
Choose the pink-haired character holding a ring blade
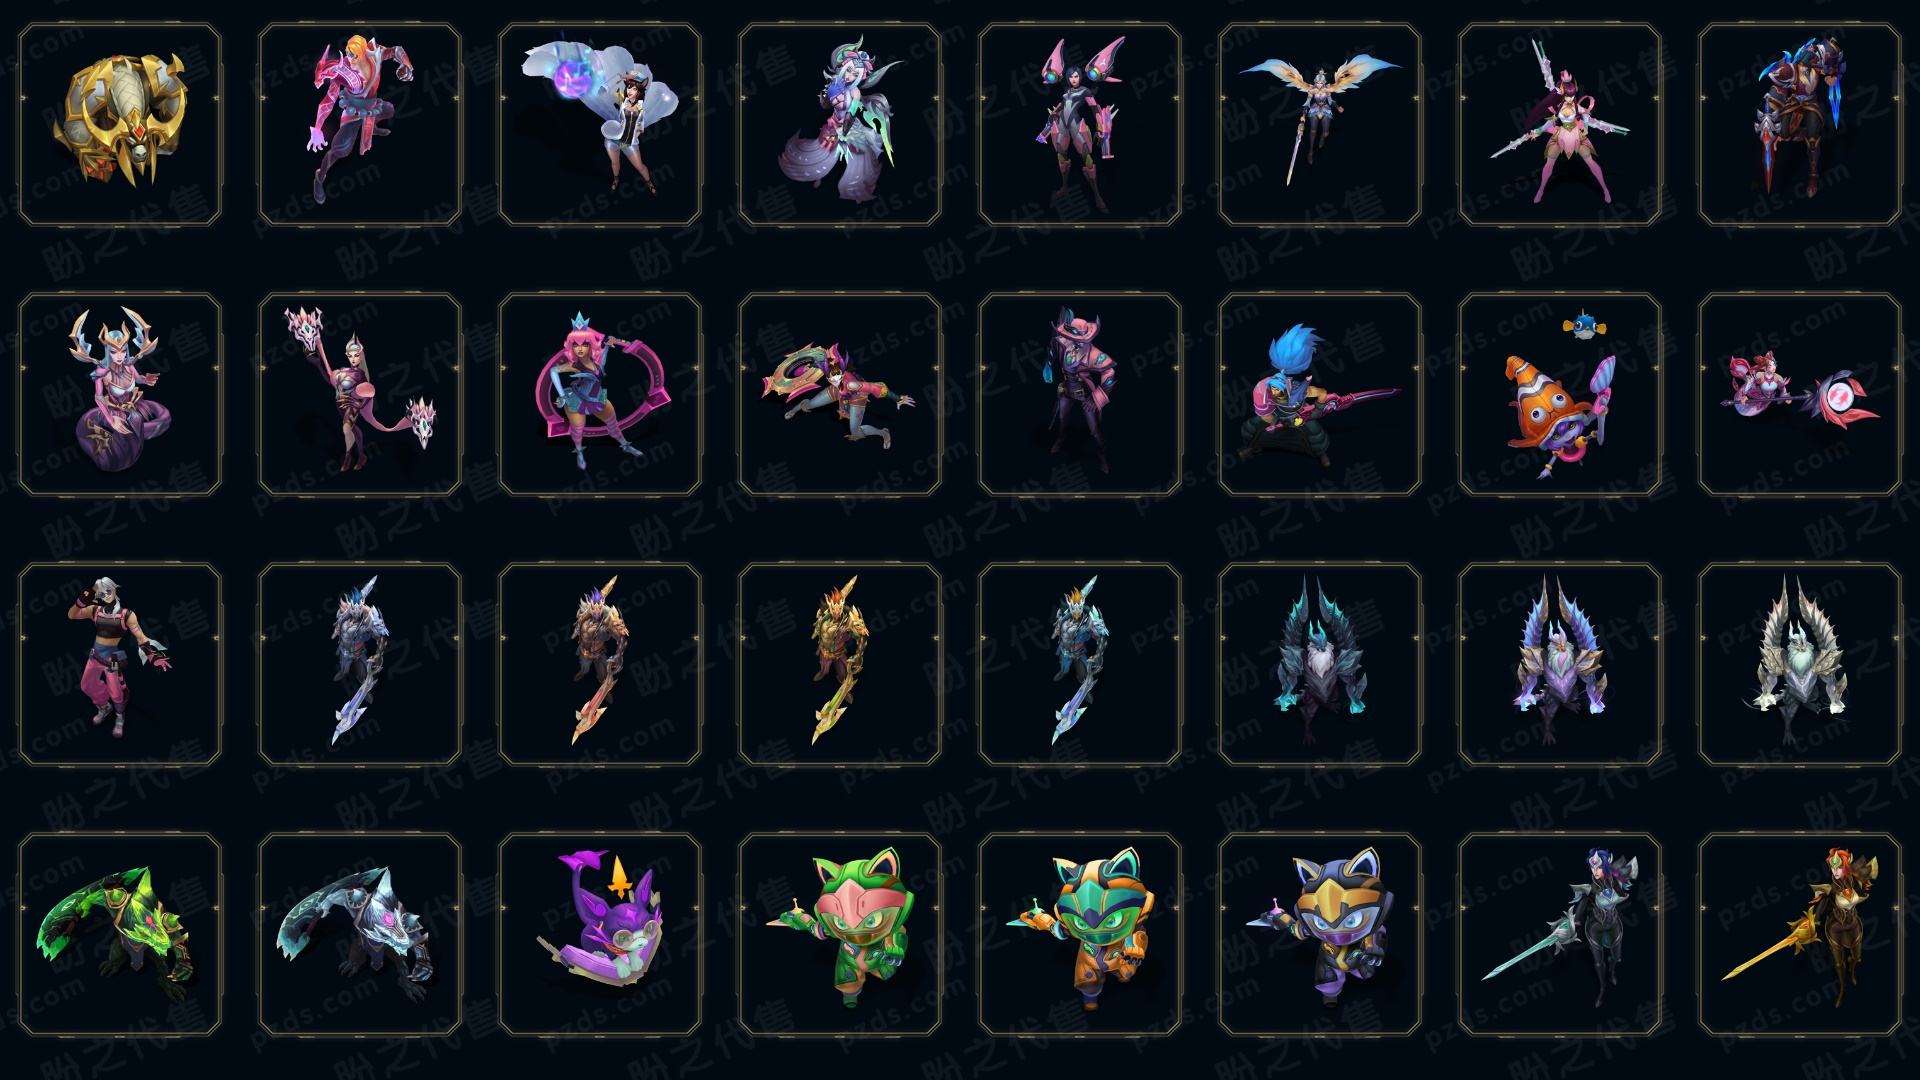tap(600, 394)
